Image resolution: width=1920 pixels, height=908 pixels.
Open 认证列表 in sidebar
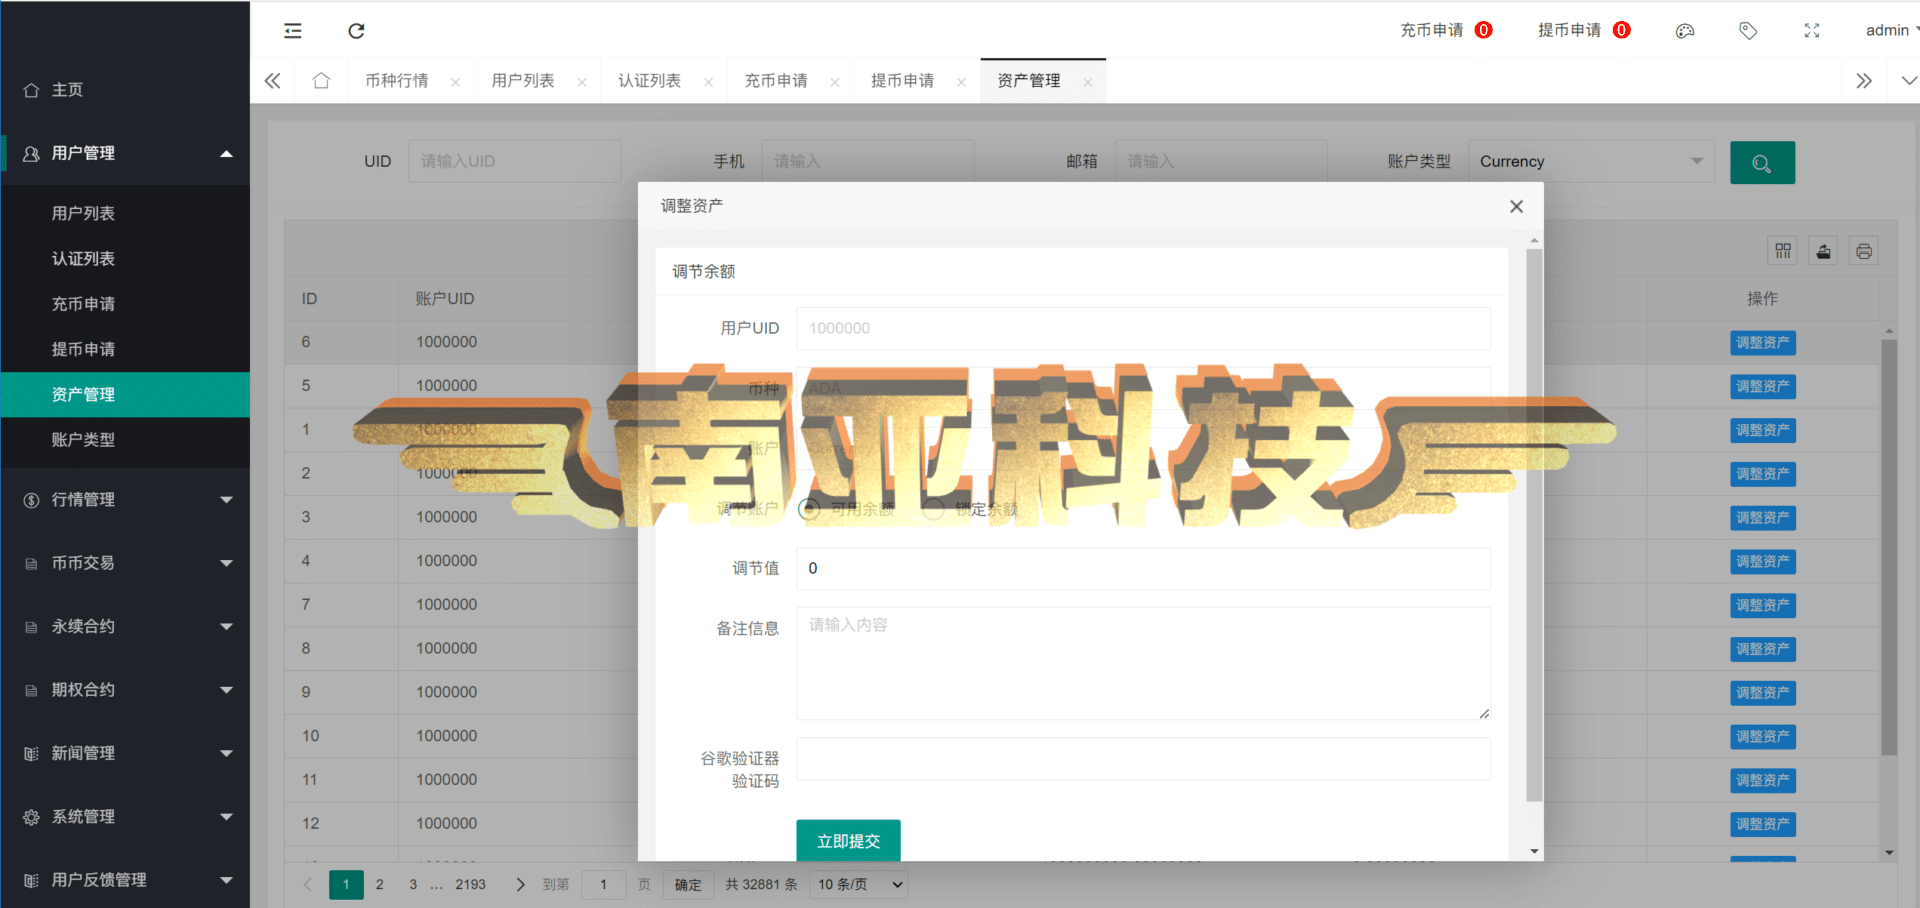pos(125,259)
